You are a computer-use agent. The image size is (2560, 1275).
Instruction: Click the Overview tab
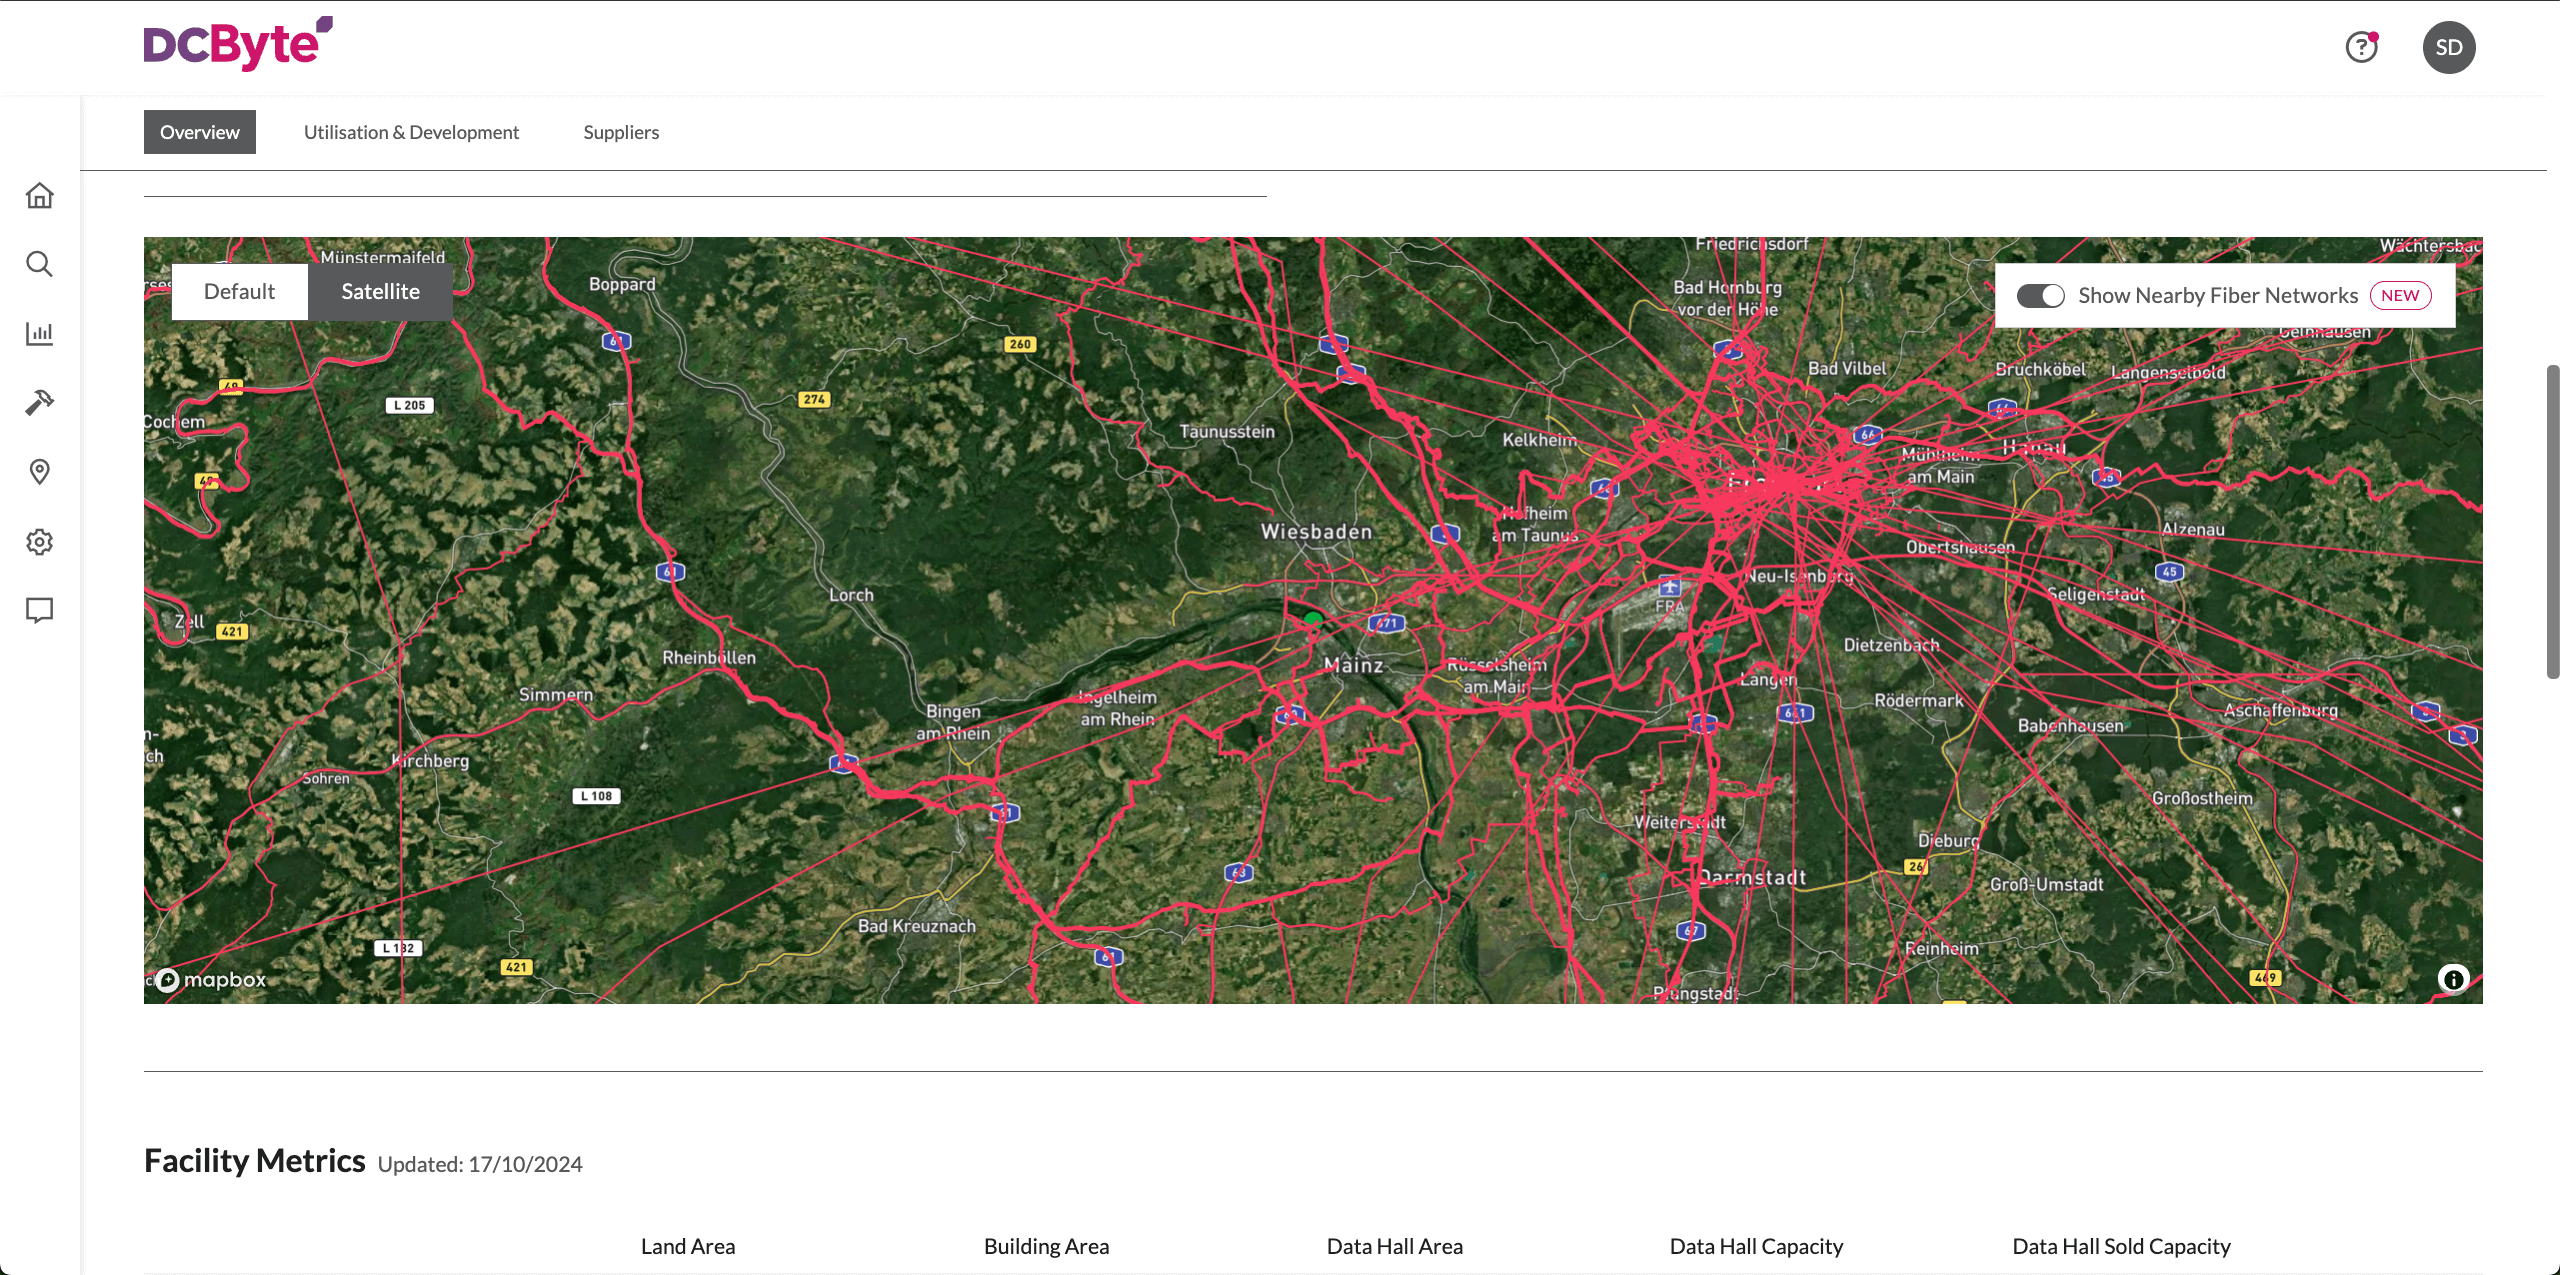tap(199, 131)
